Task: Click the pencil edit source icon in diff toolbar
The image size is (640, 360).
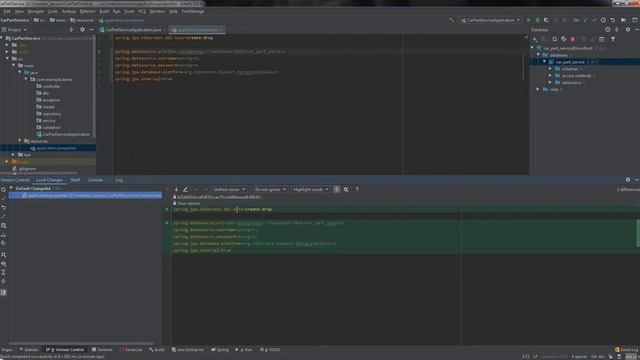Action: 185,189
